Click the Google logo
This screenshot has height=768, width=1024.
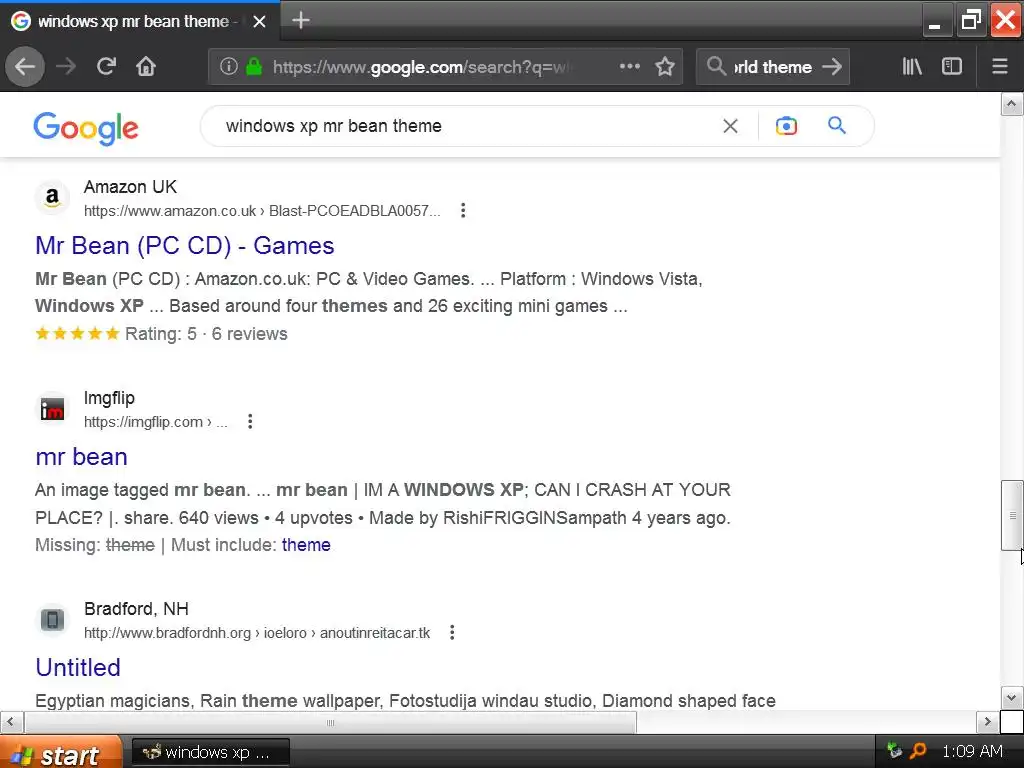(86, 129)
